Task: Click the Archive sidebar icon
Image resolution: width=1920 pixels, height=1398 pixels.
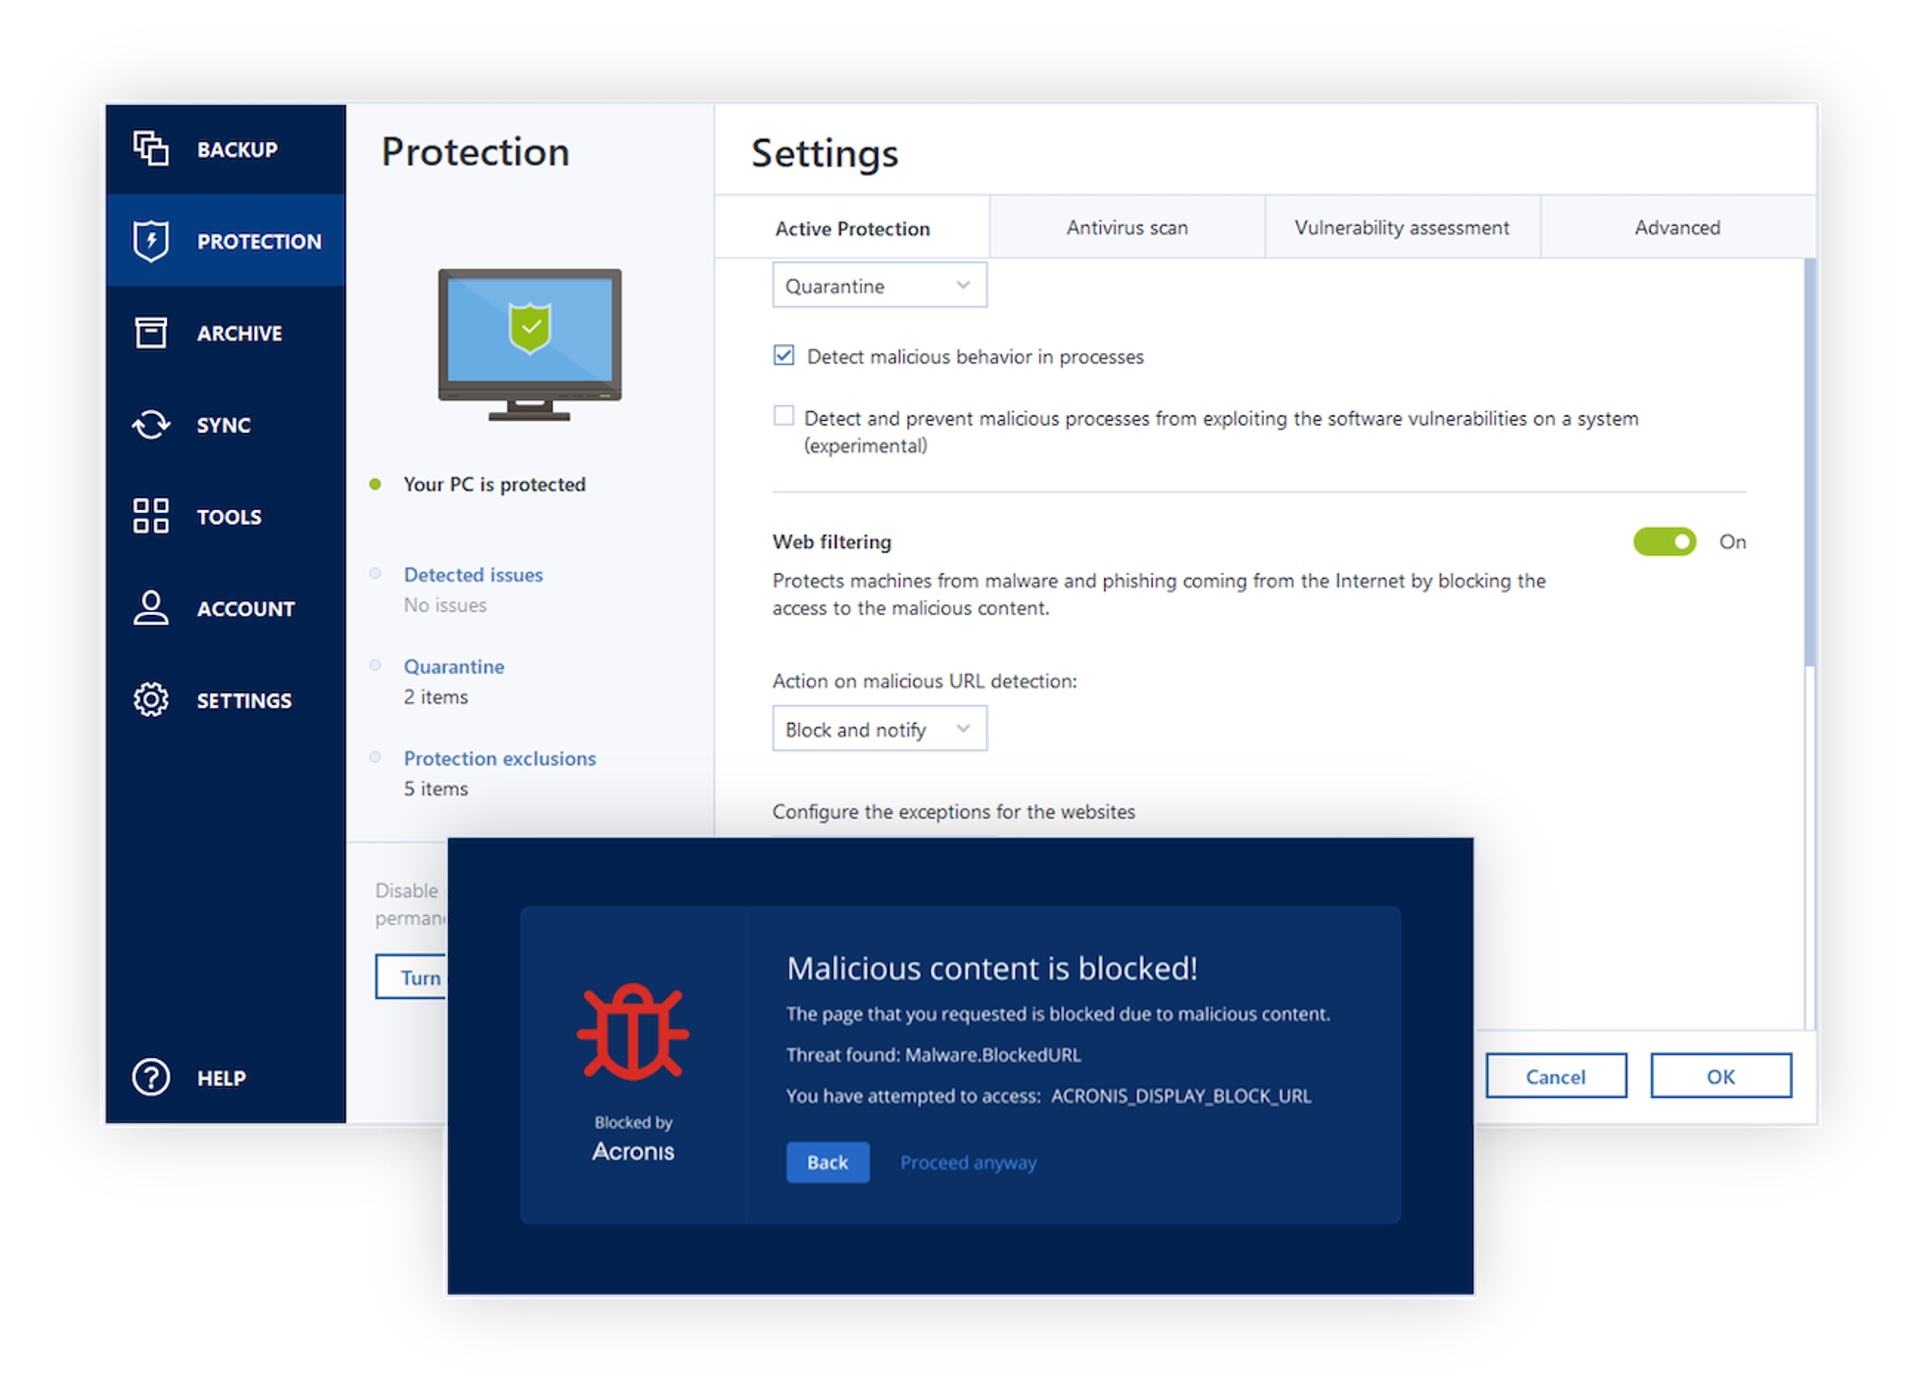Action: tap(150, 332)
